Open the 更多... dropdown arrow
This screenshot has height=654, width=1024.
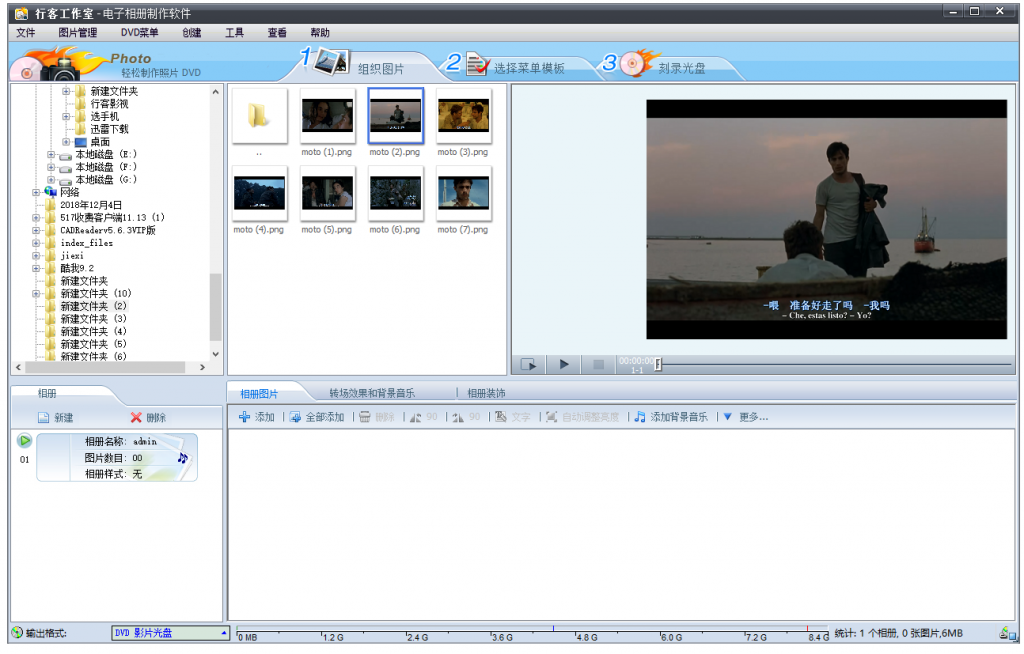coord(728,417)
